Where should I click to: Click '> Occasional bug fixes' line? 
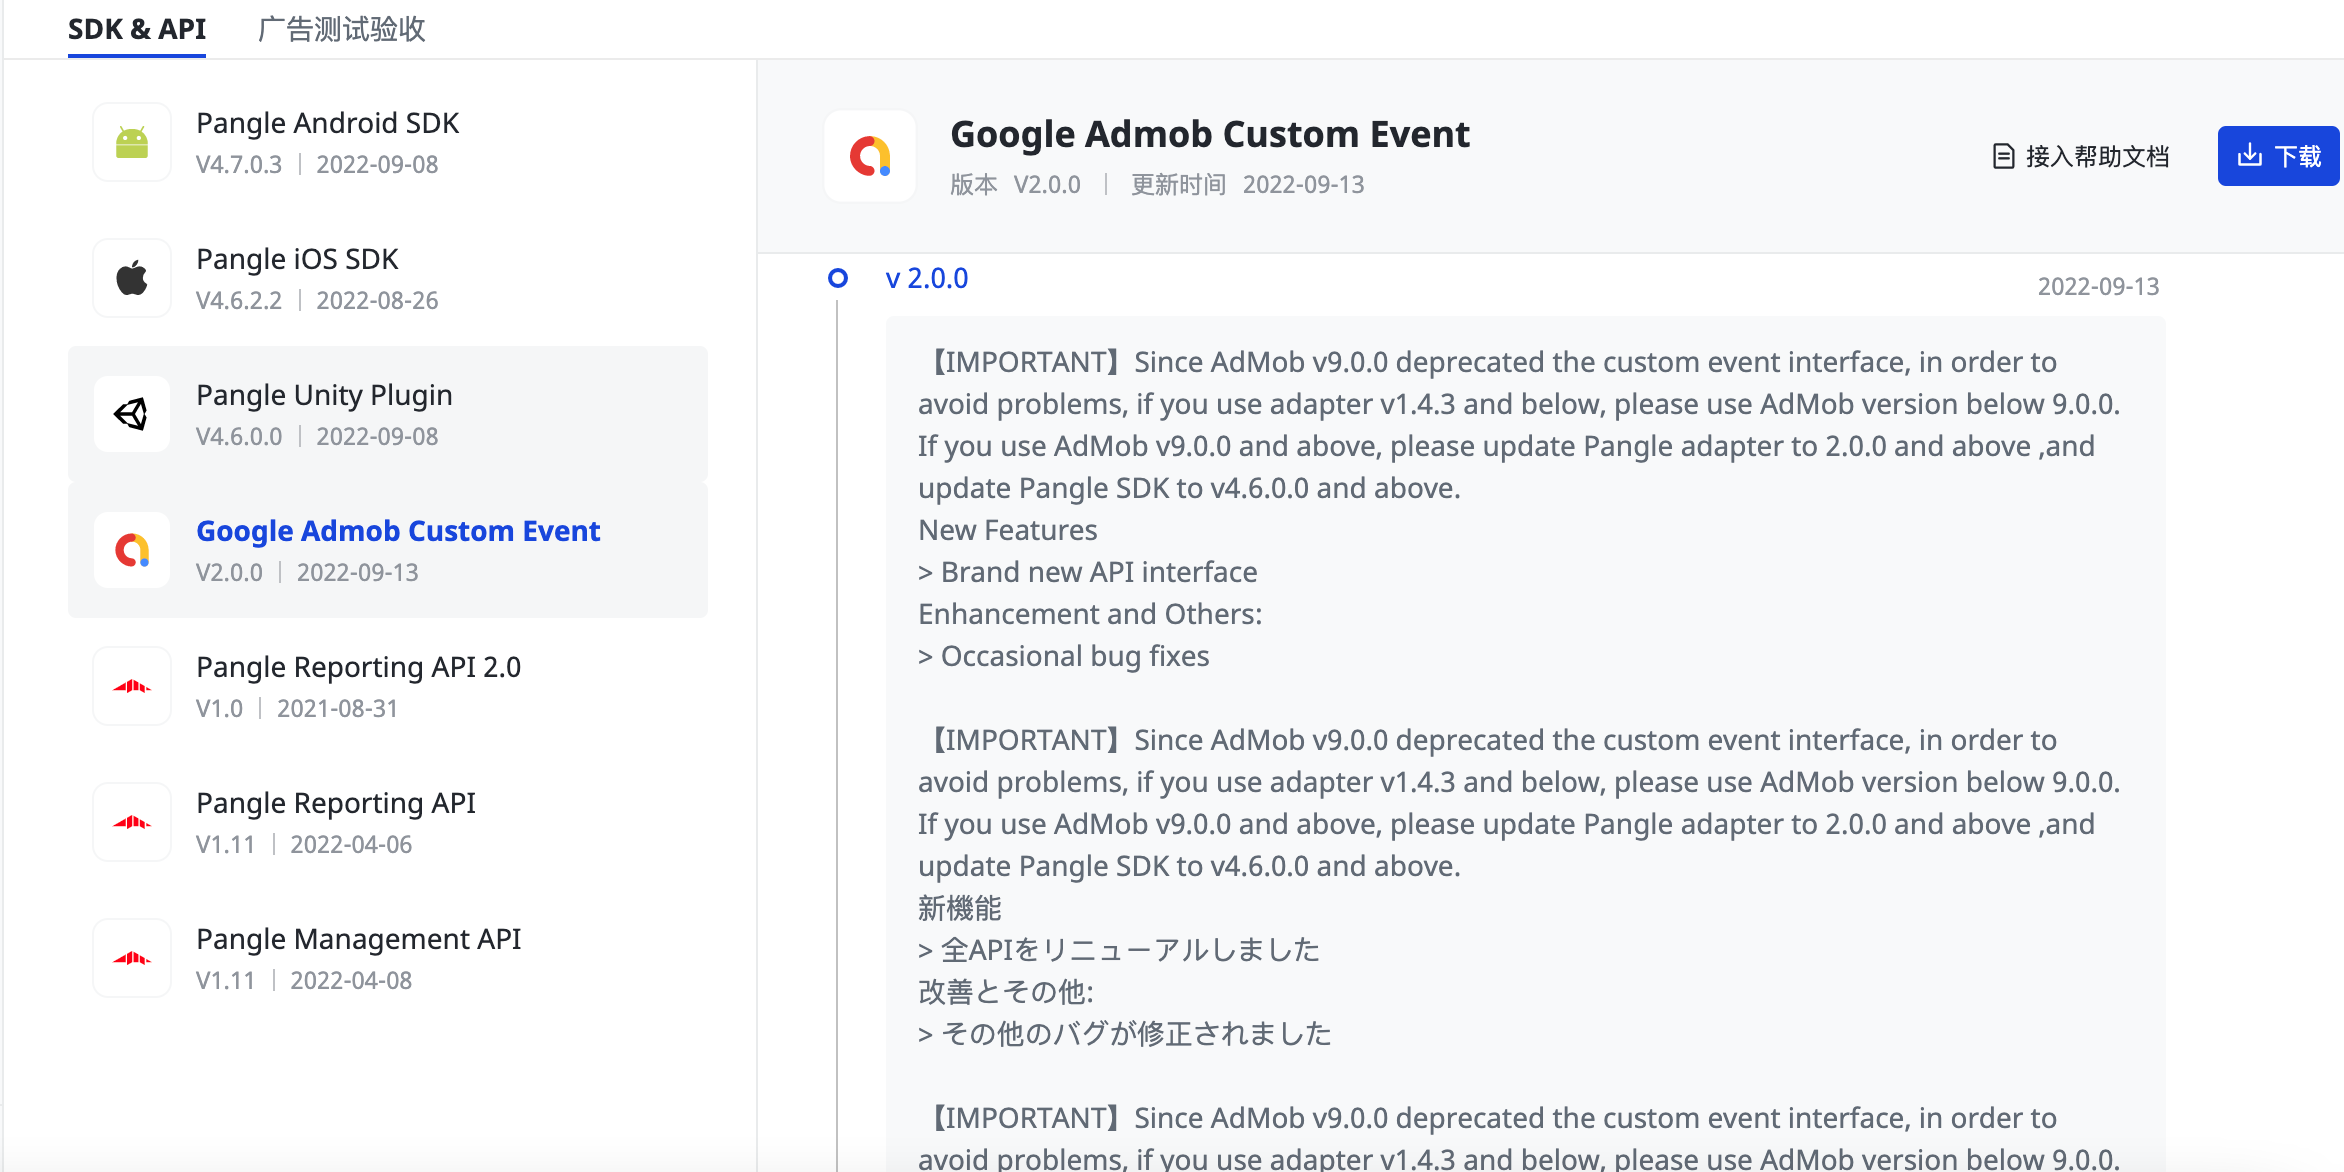[1064, 656]
